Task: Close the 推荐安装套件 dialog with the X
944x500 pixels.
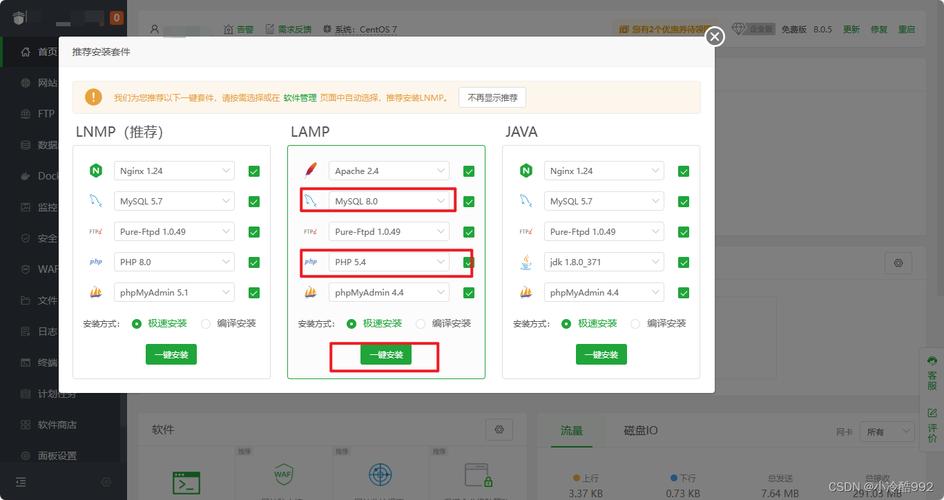Action: point(714,37)
